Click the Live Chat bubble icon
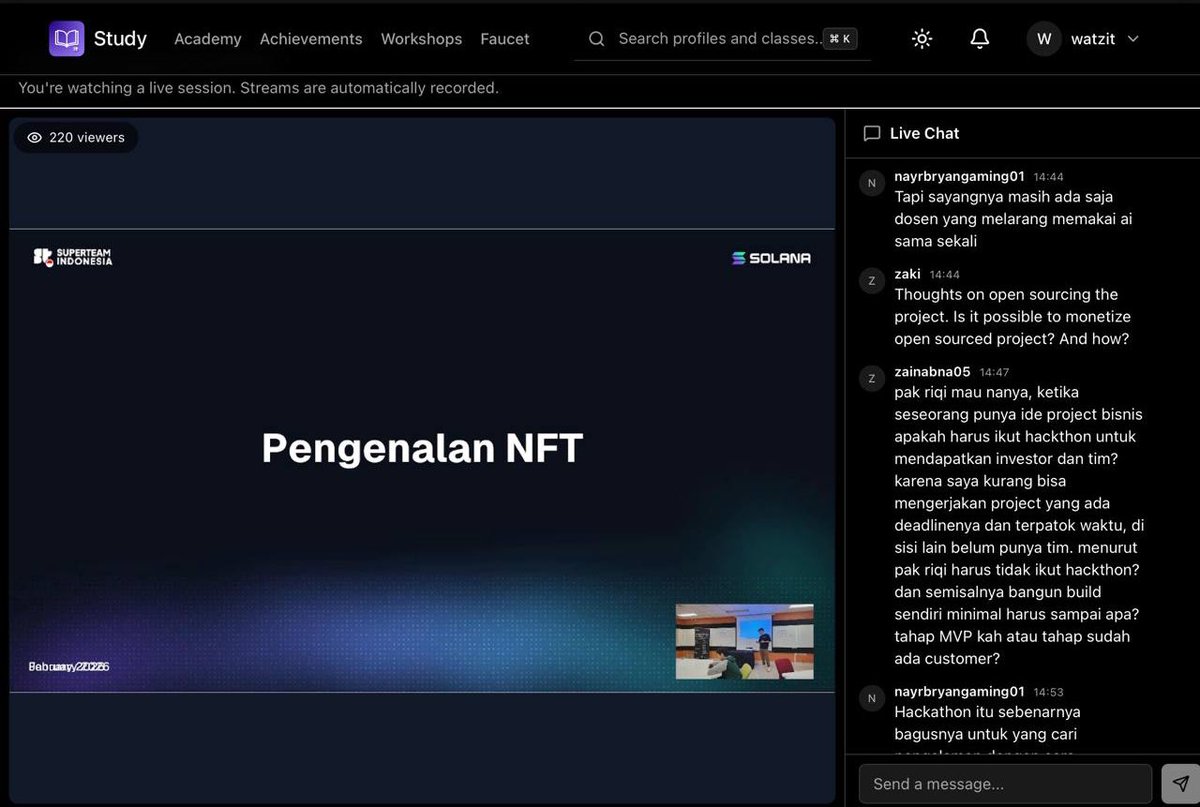Screen dimensions: 1200x807 [872, 132]
